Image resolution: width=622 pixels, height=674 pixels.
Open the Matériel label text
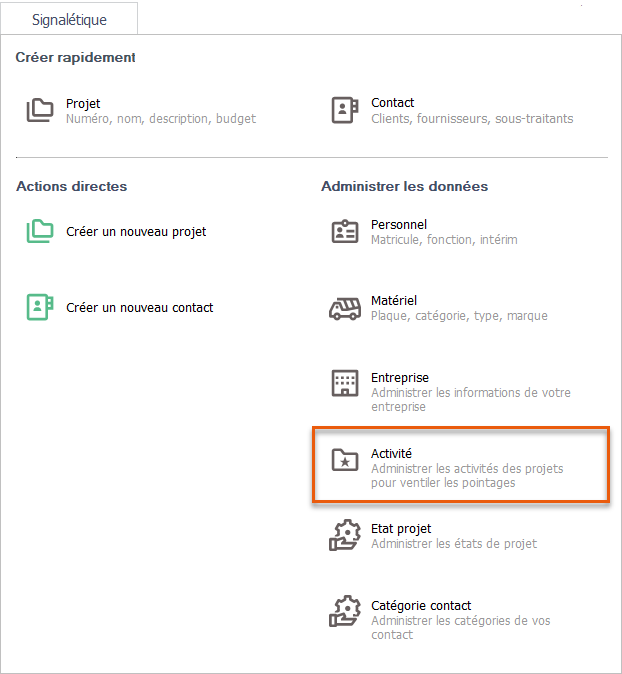click(x=394, y=301)
